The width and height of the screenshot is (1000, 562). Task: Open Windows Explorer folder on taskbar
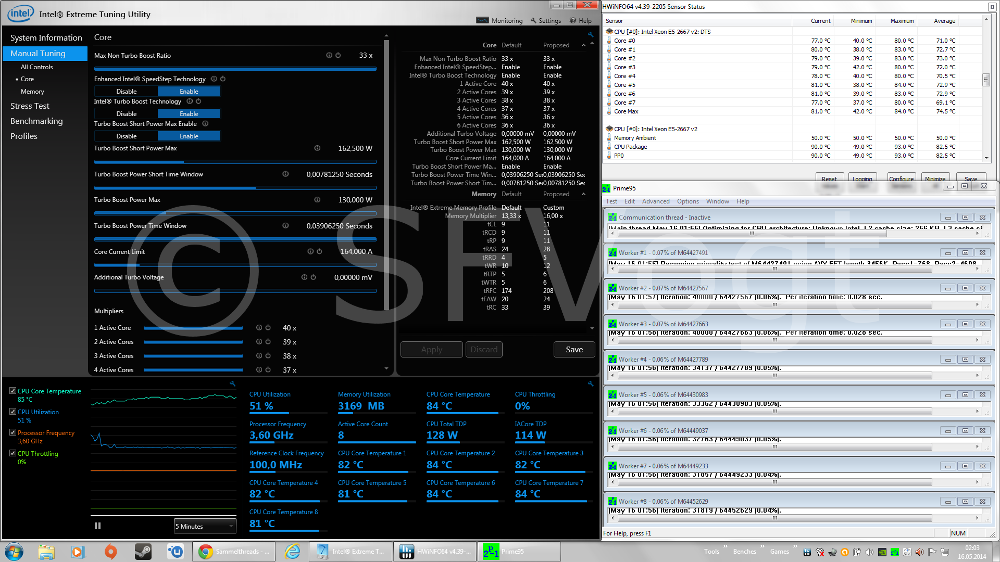[46, 551]
